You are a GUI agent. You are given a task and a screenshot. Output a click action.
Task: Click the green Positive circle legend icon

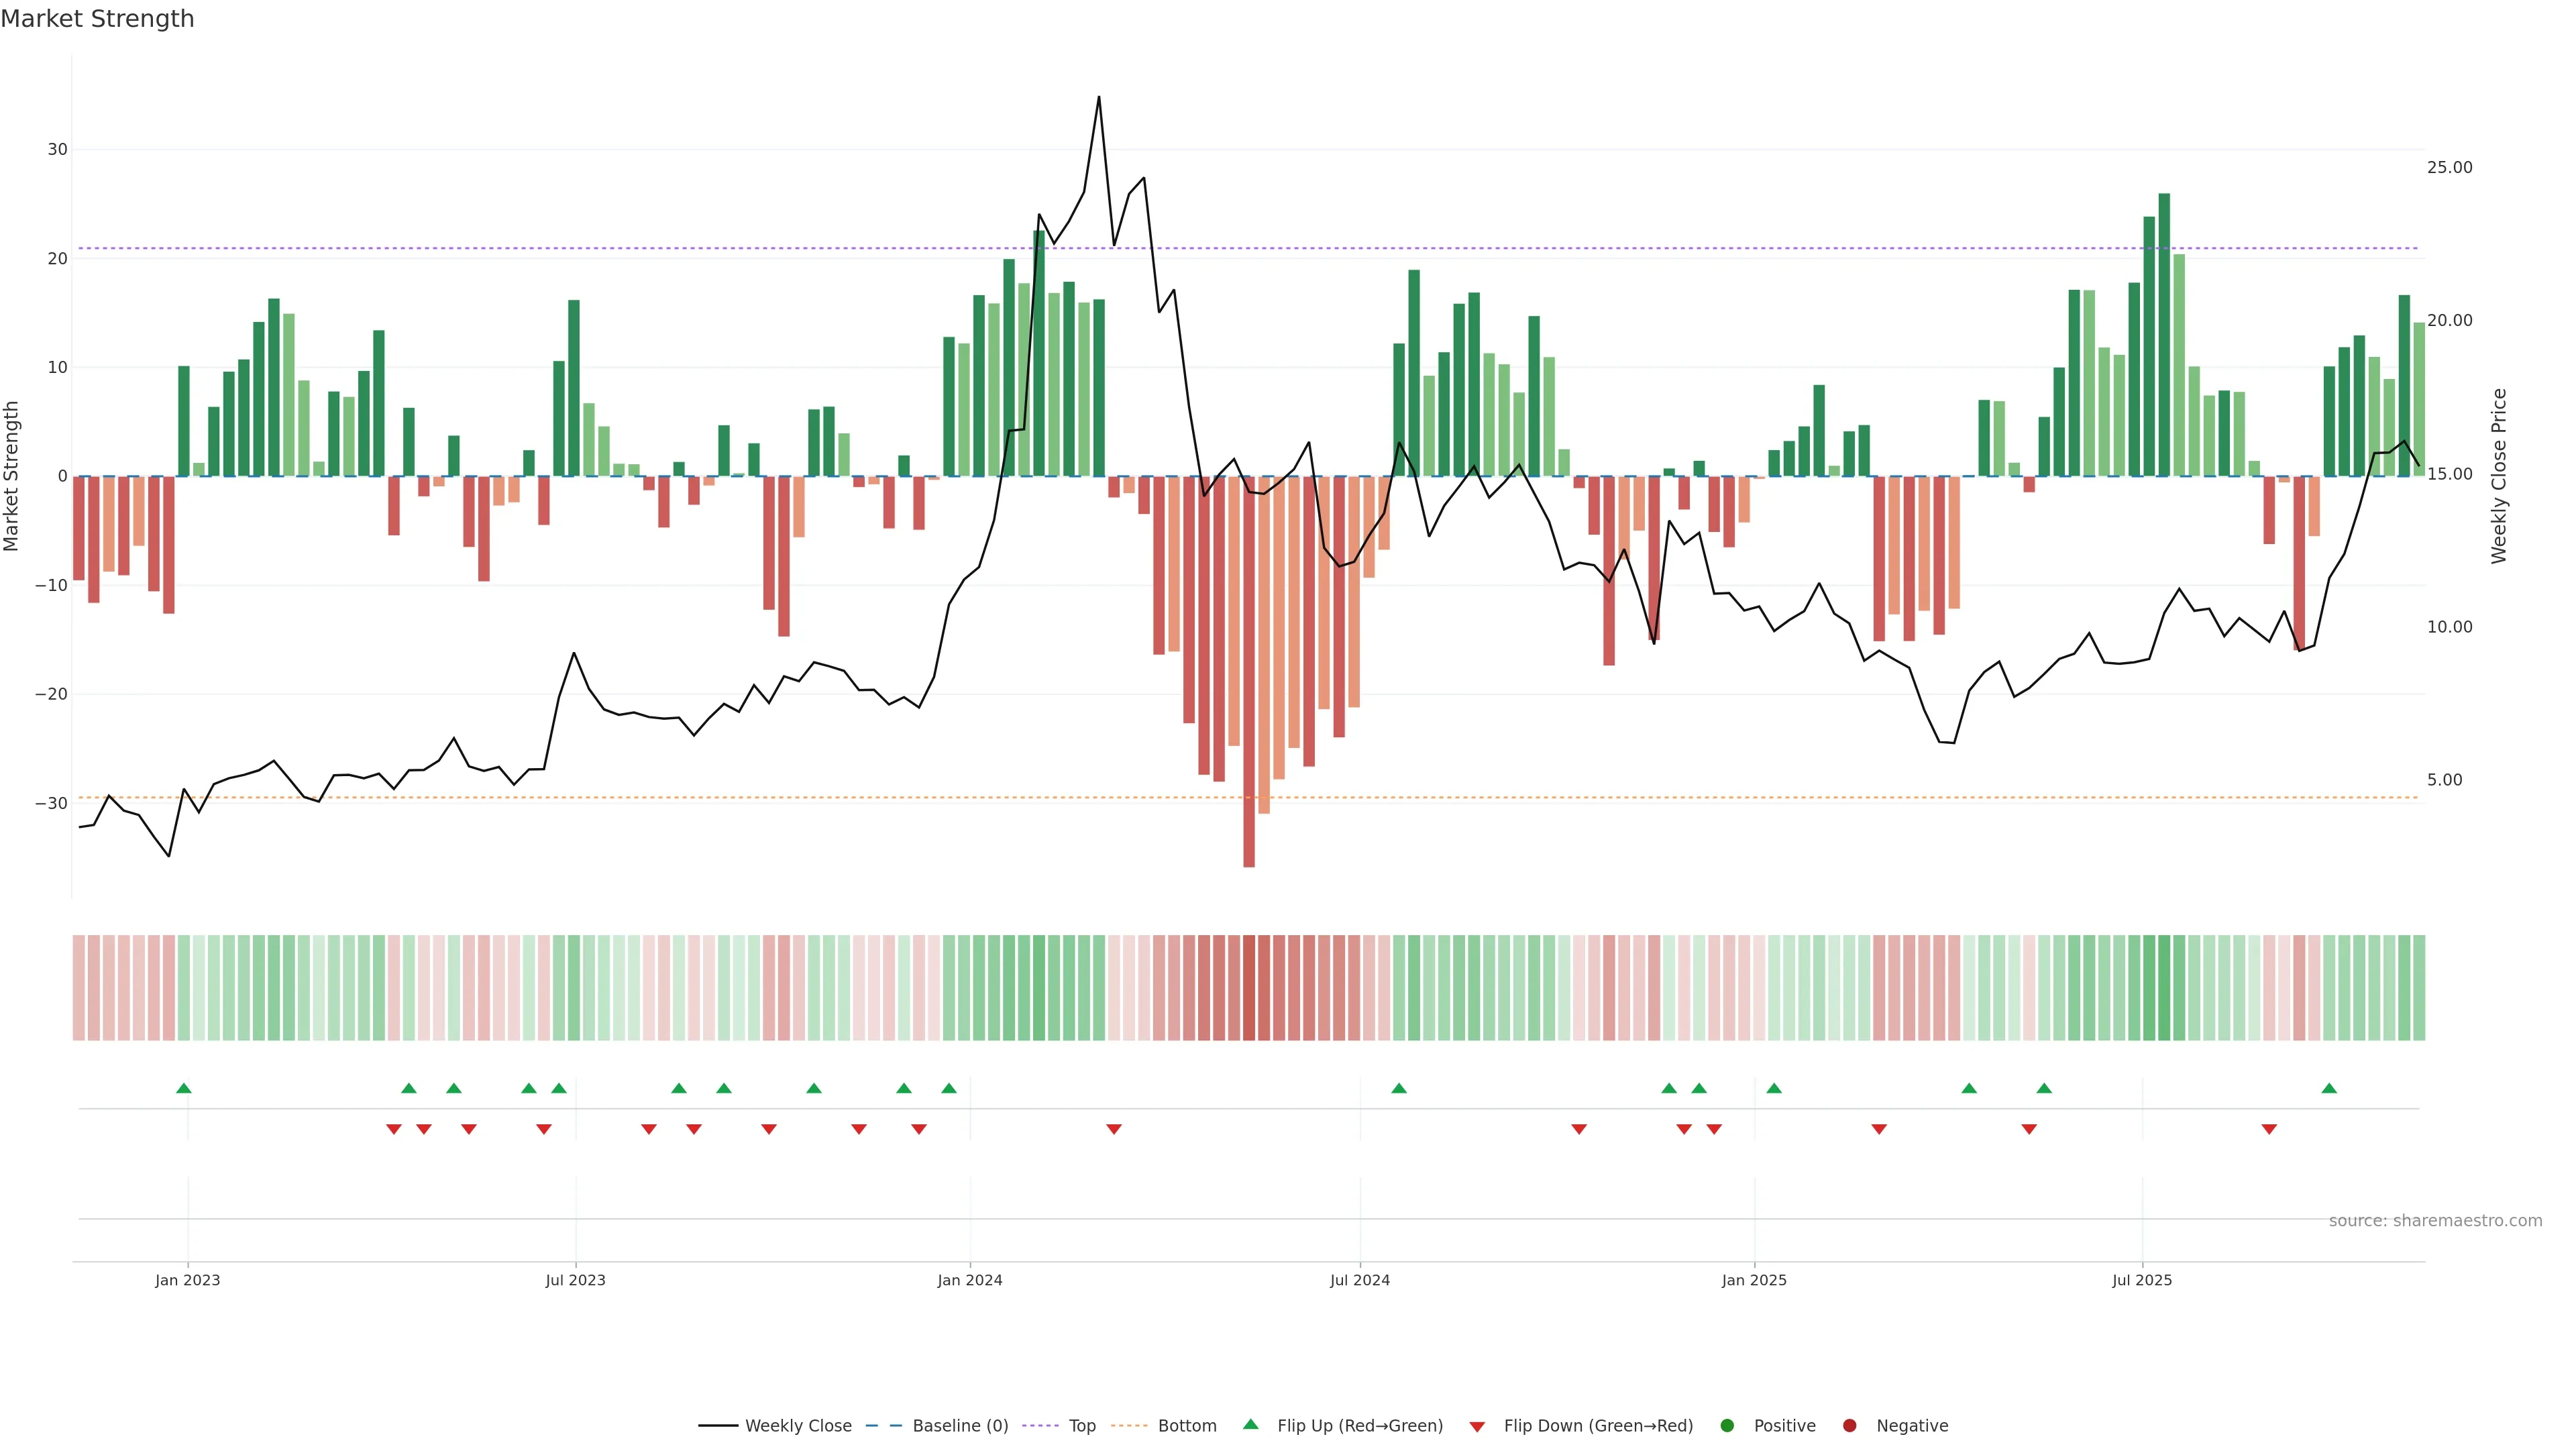[x=1727, y=1426]
